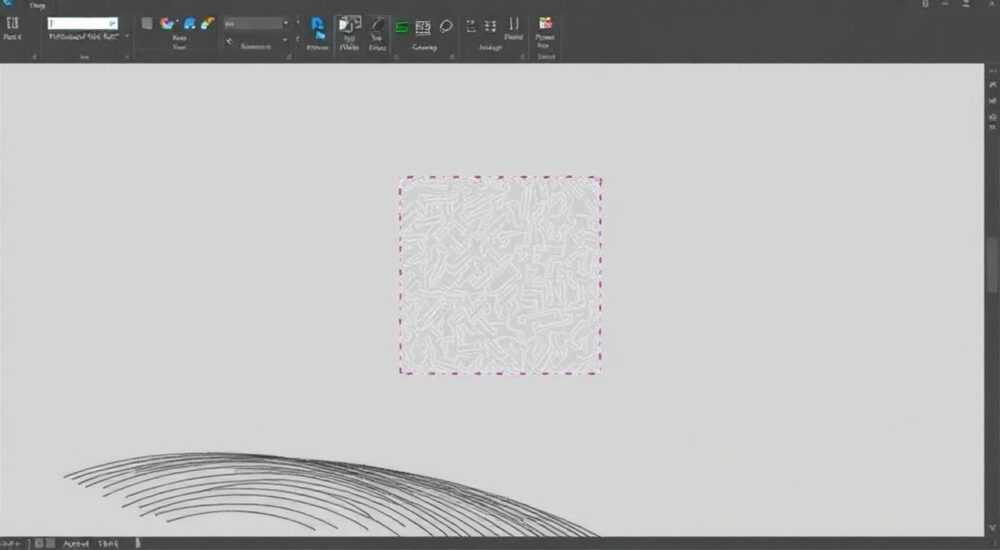Expand the dark combo box dropdown in the ribbon

(x=286, y=24)
